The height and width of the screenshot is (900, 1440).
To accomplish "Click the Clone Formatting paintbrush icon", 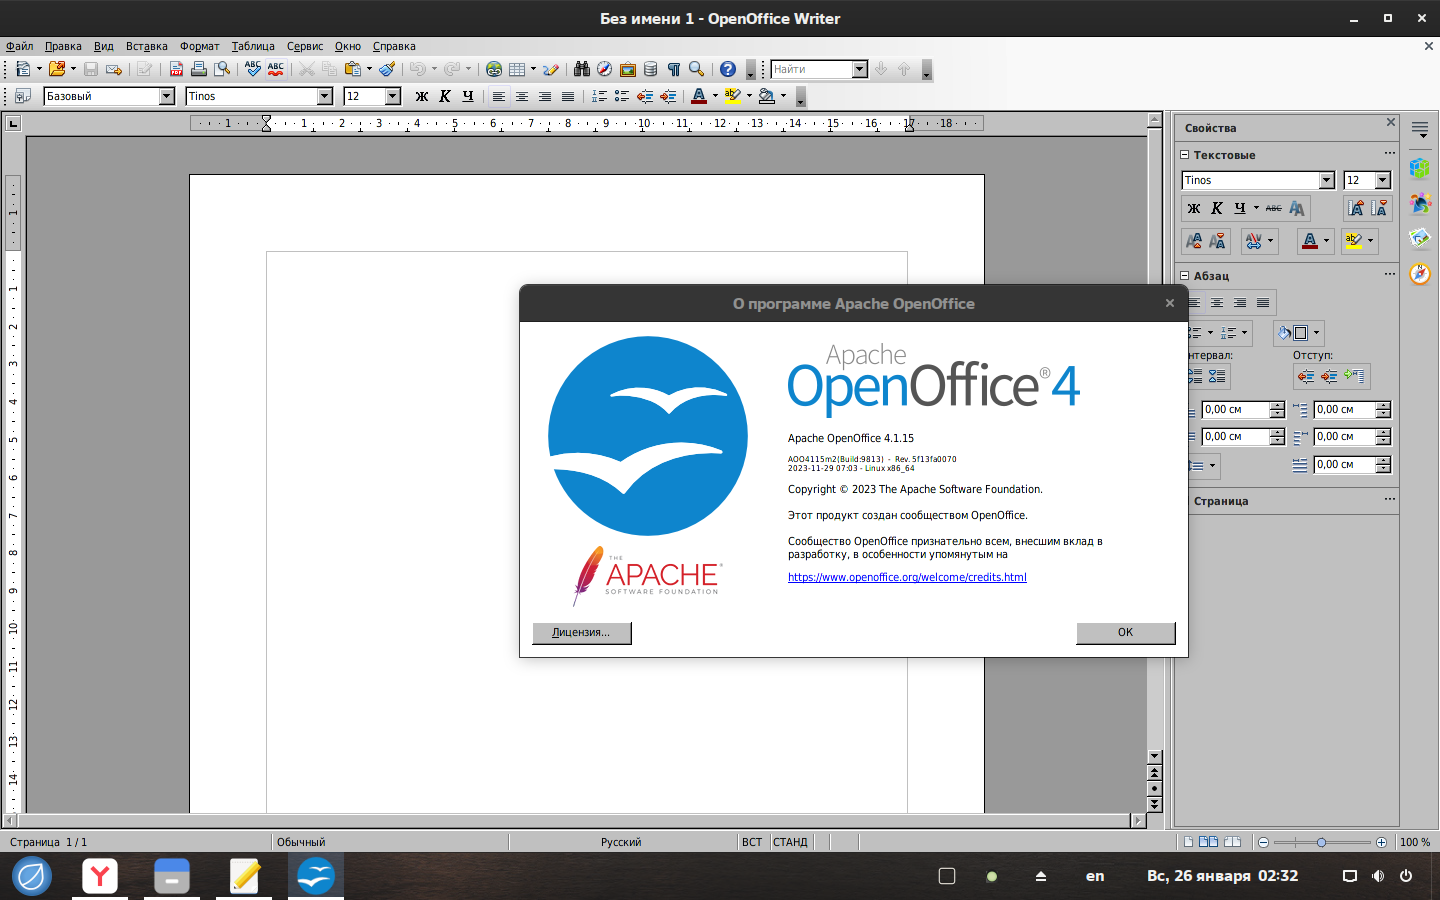I will (387, 69).
